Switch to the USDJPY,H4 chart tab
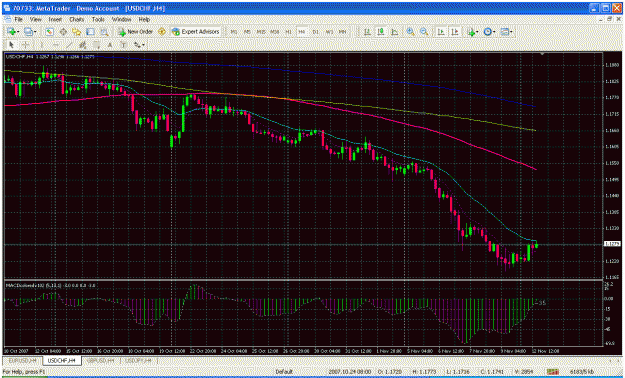 (x=138, y=360)
